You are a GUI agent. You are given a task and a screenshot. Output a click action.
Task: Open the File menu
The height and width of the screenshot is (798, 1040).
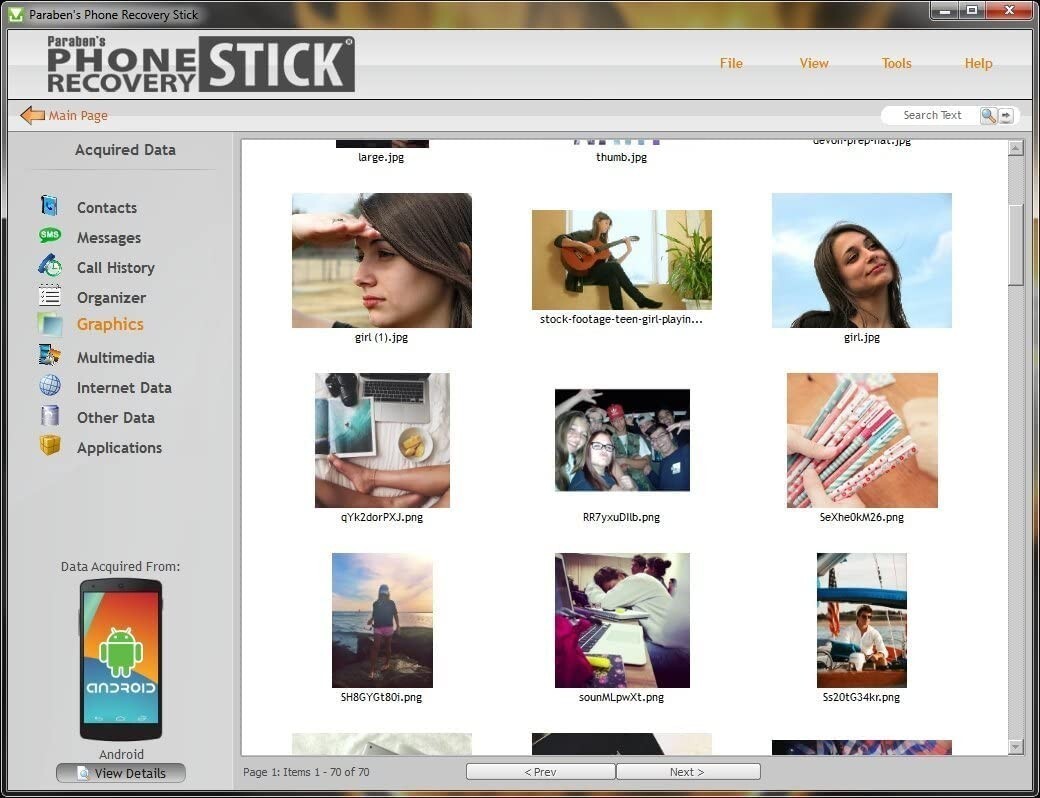(x=731, y=63)
